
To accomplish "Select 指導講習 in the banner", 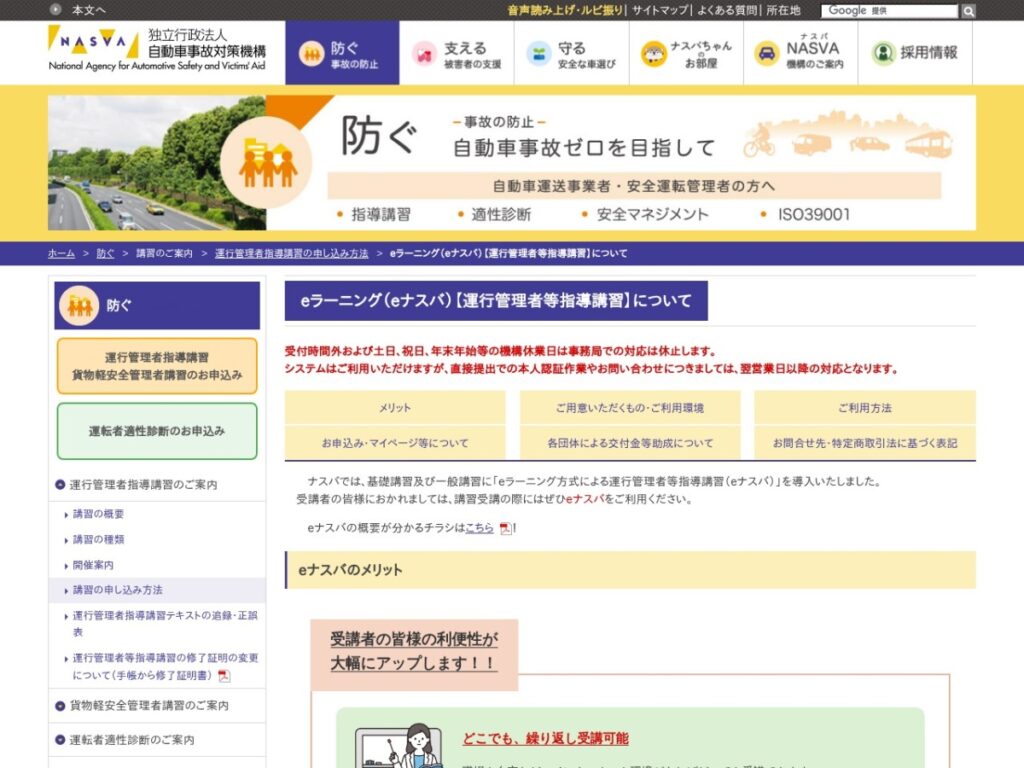I will tap(381, 214).
